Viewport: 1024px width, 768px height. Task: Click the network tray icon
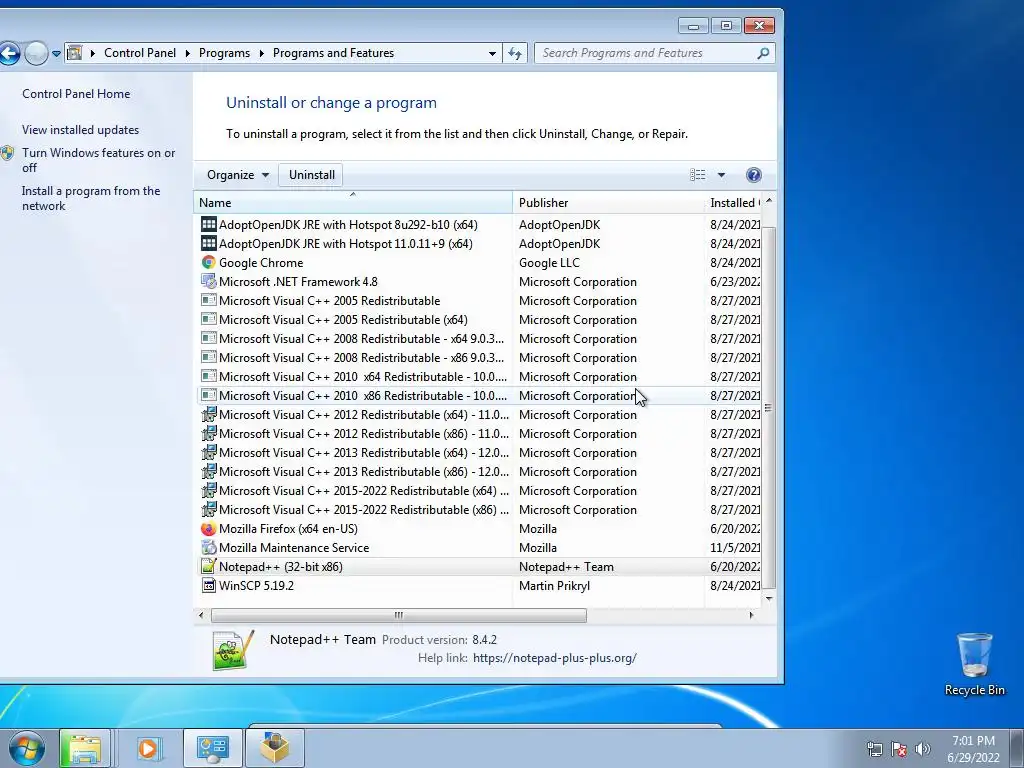[x=874, y=749]
